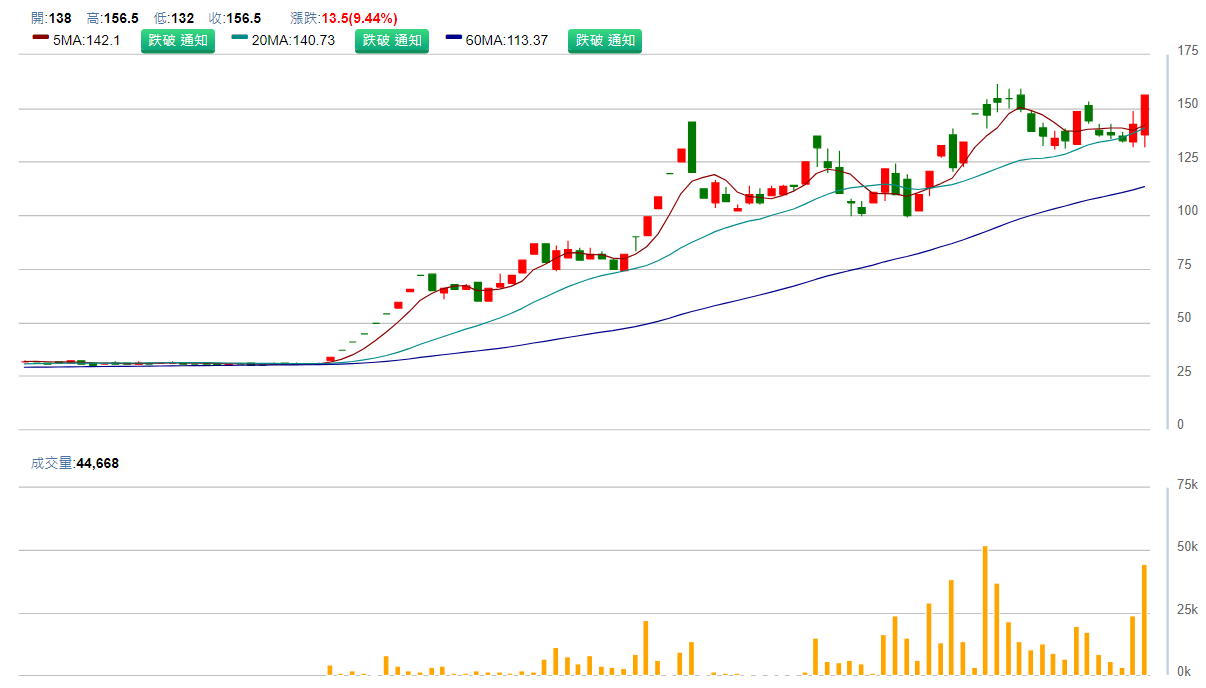Click the 跌破 通知 button next to 5MA
Viewport: 1206px width, 688px height.
[178, 41]
